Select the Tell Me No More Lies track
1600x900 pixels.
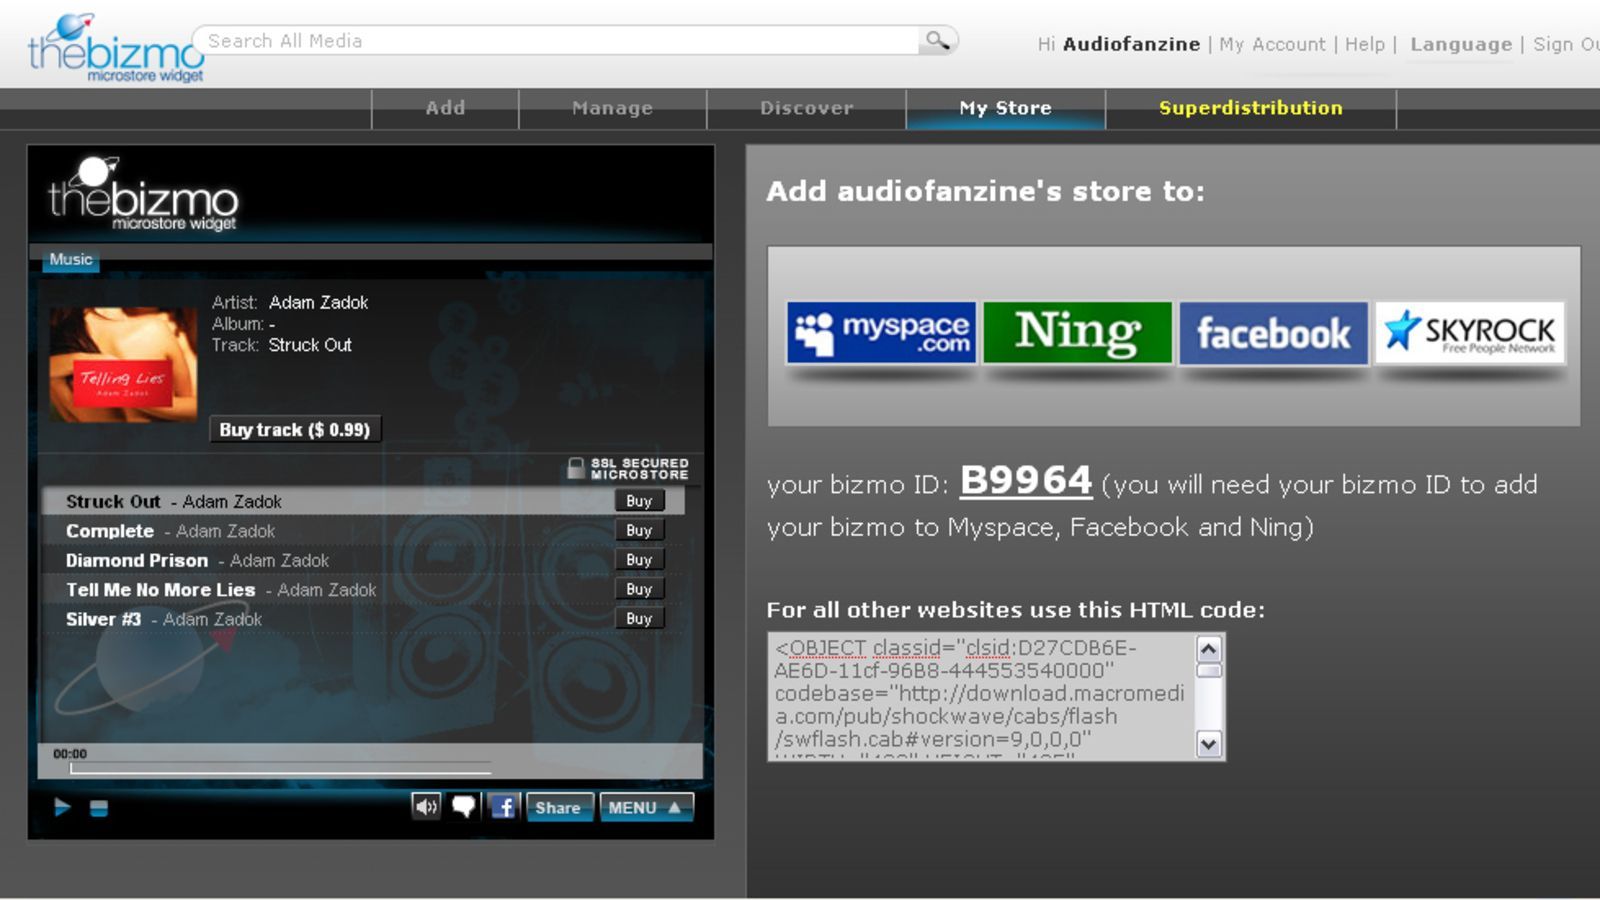[161, 590]
